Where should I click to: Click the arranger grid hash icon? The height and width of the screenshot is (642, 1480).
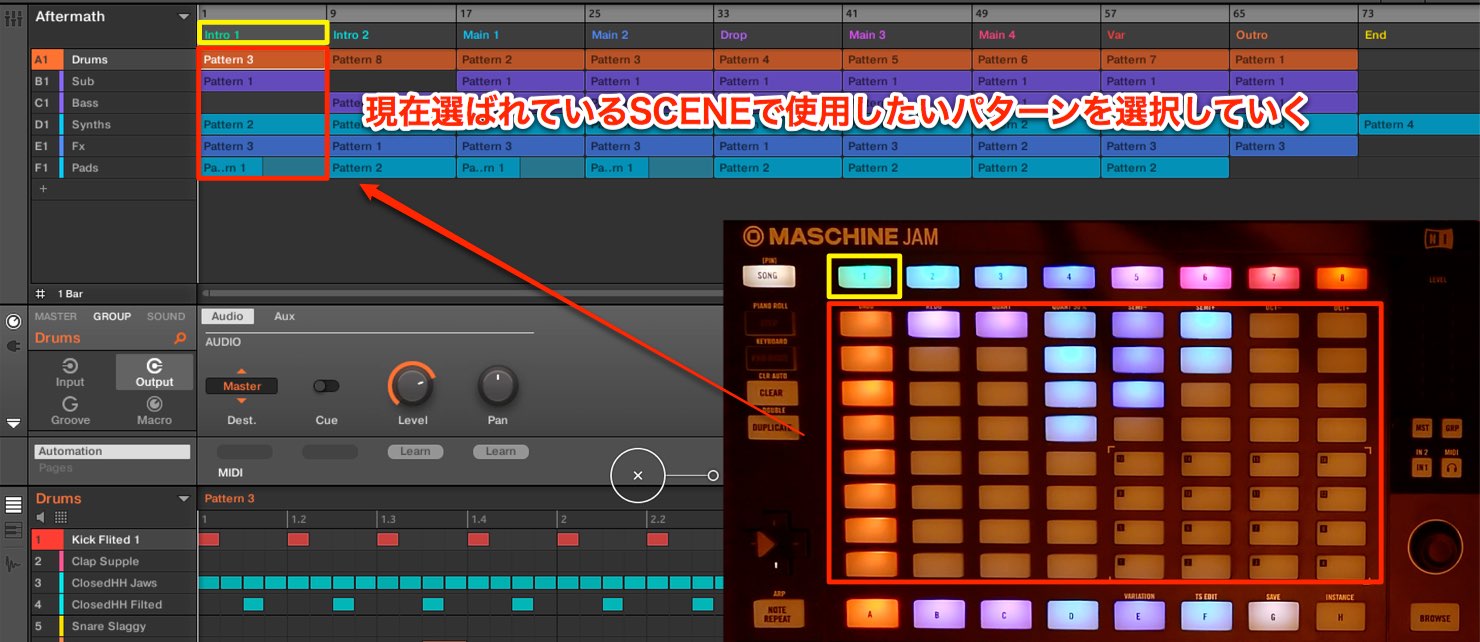click(x=40, y=294)
